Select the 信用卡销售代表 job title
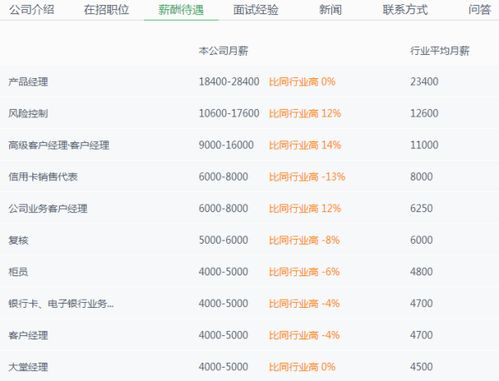 click(43, 177)
